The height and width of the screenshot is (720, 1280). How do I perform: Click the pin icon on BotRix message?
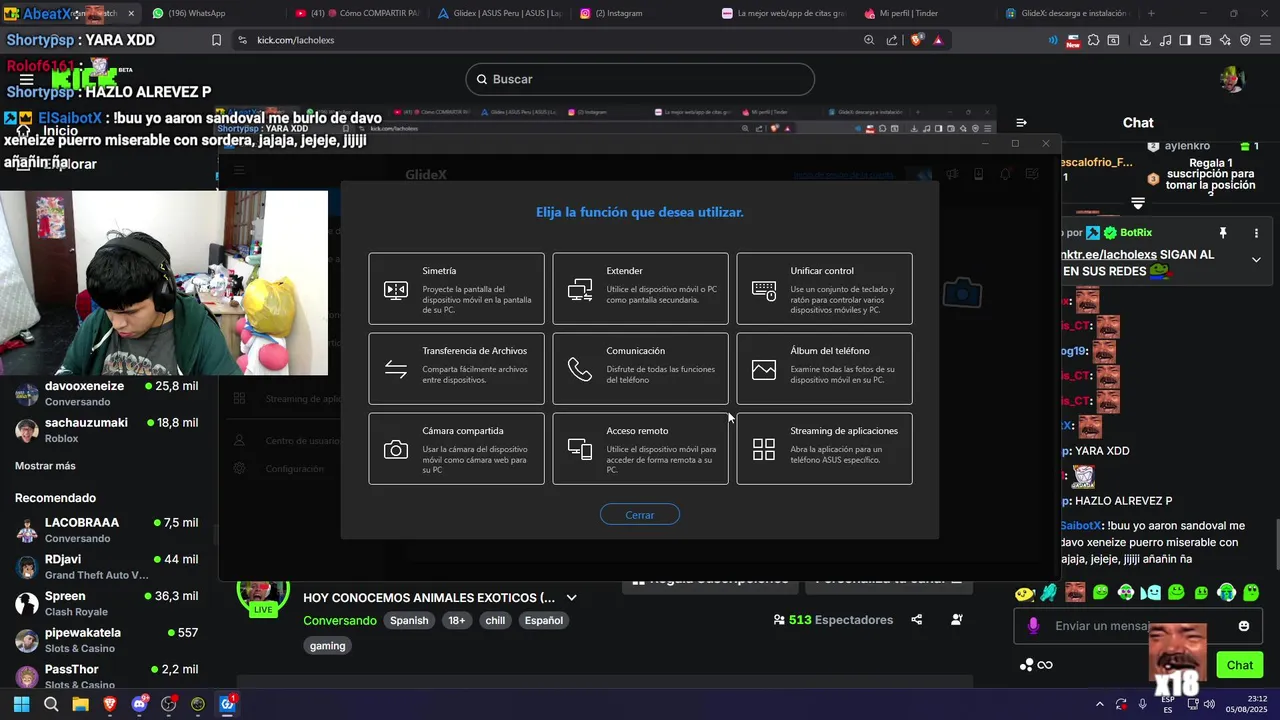tap(1222, 233)
